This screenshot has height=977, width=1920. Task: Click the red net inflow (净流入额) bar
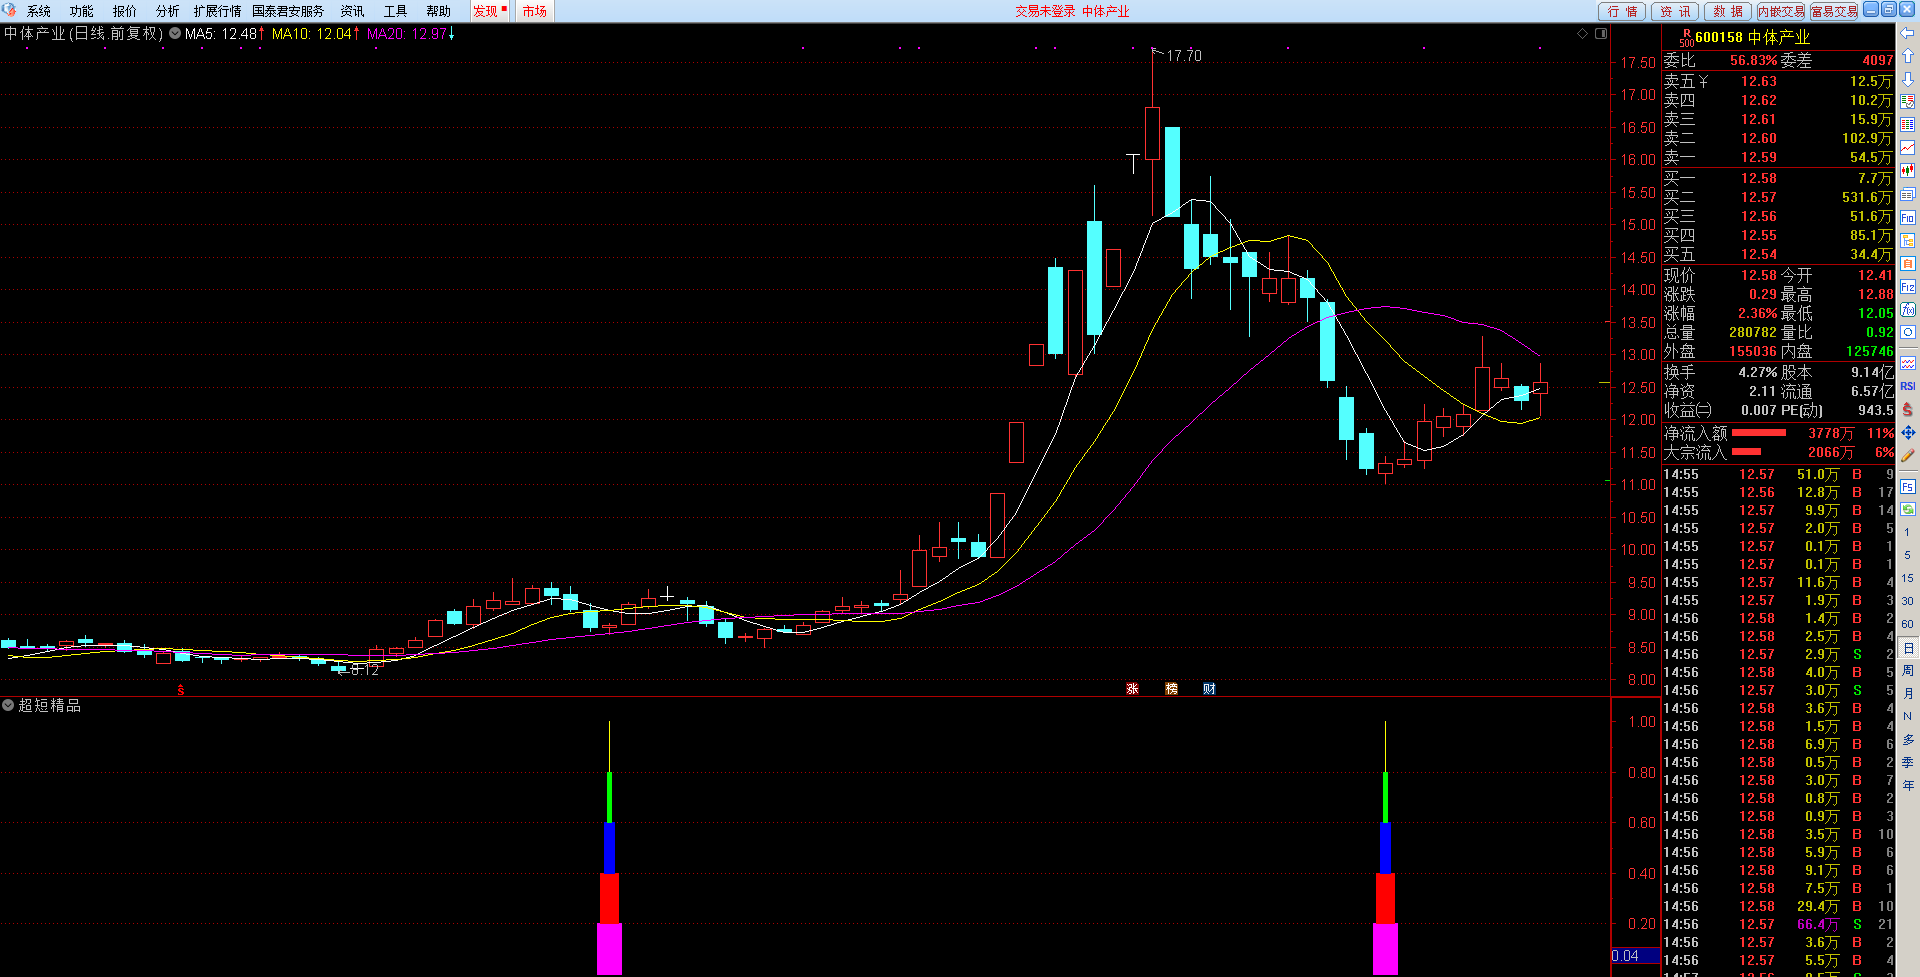point(1758,433)
